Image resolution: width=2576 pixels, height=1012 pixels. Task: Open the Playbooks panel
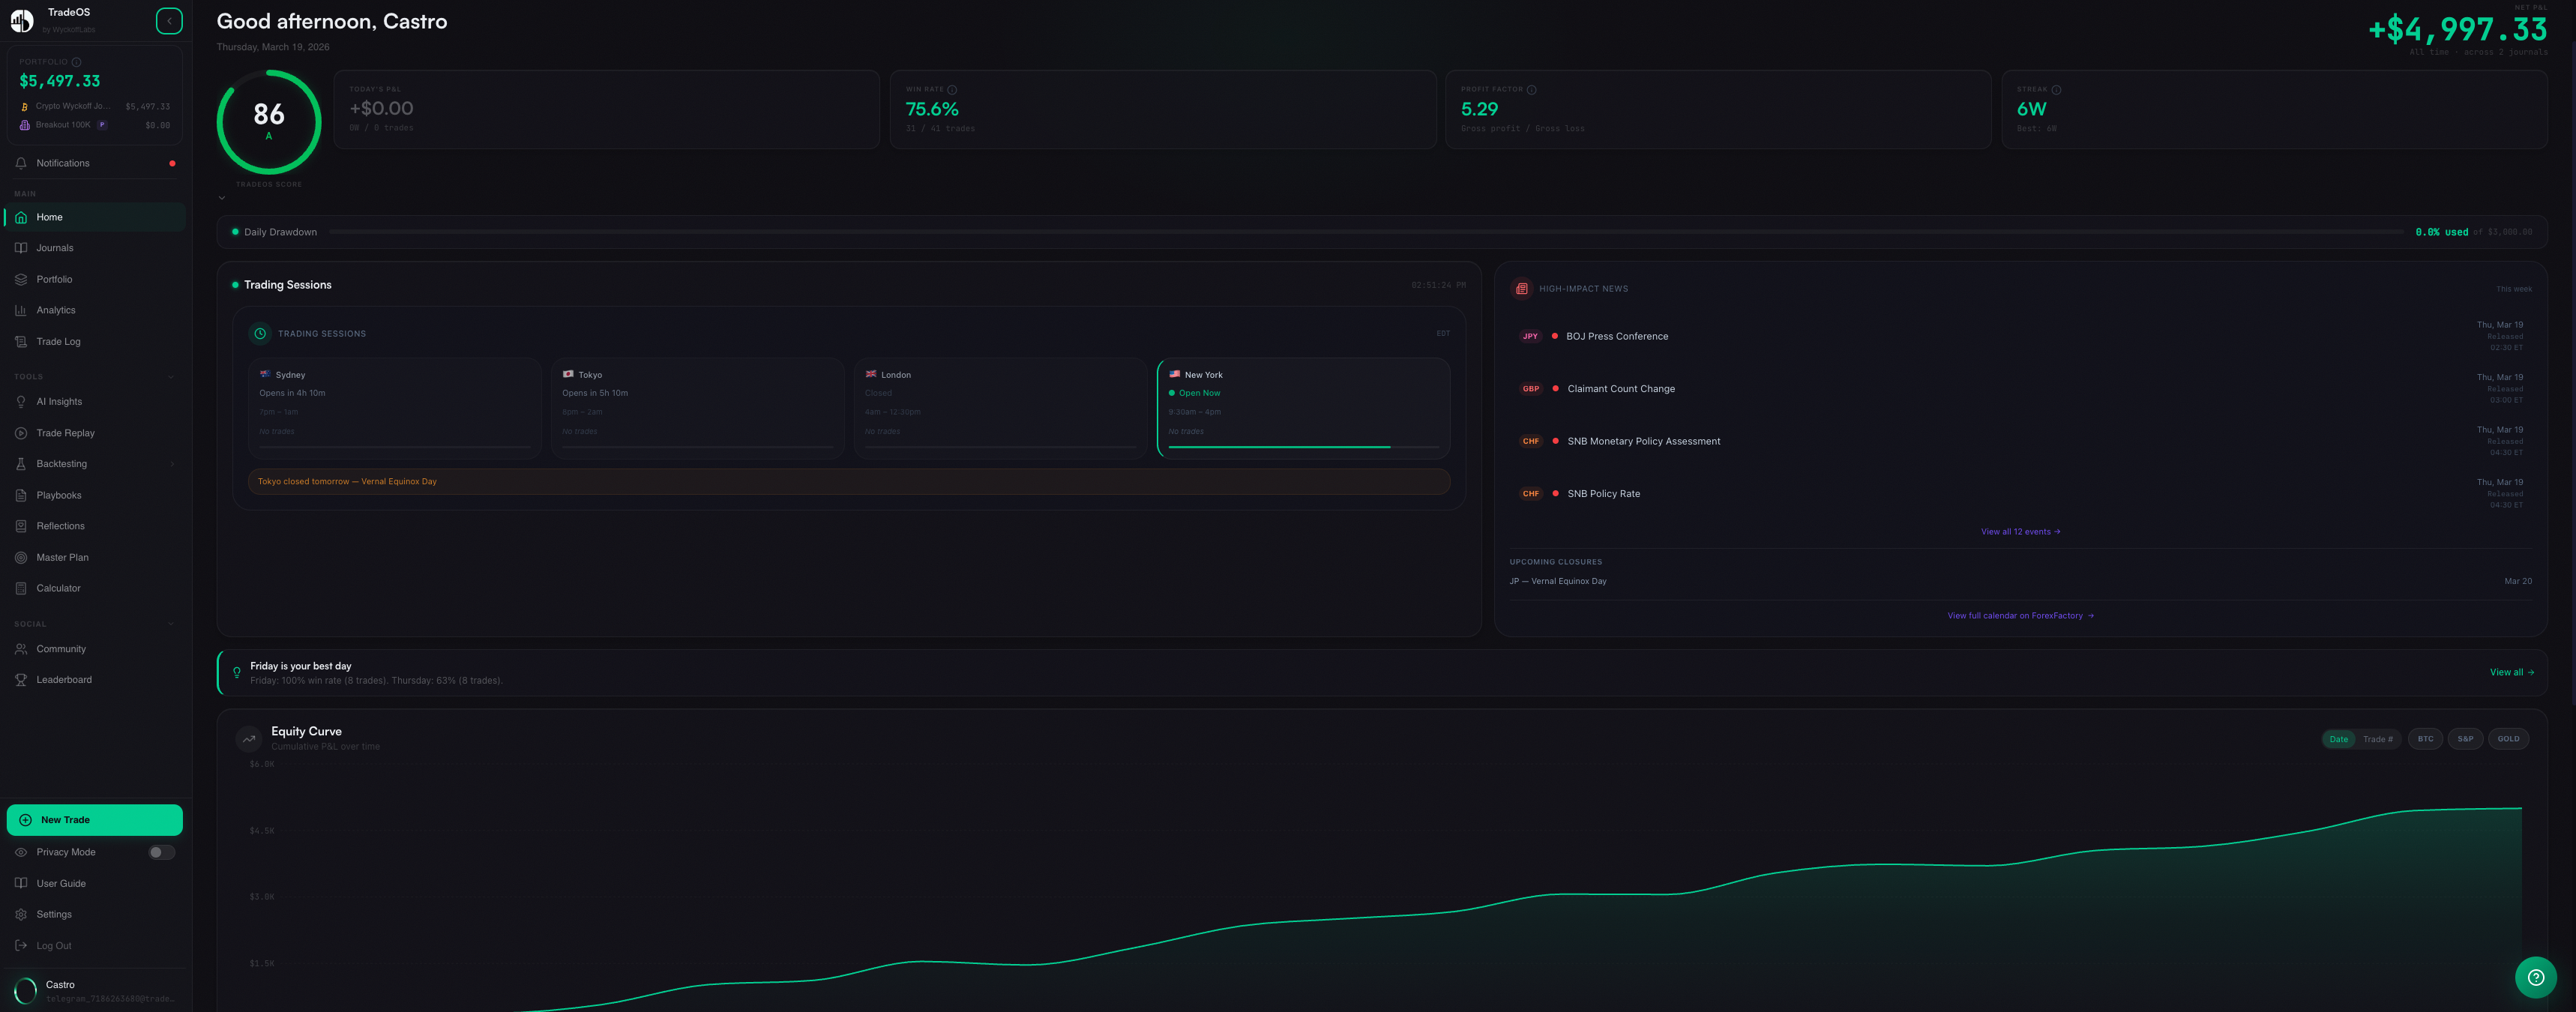(58, 494)
